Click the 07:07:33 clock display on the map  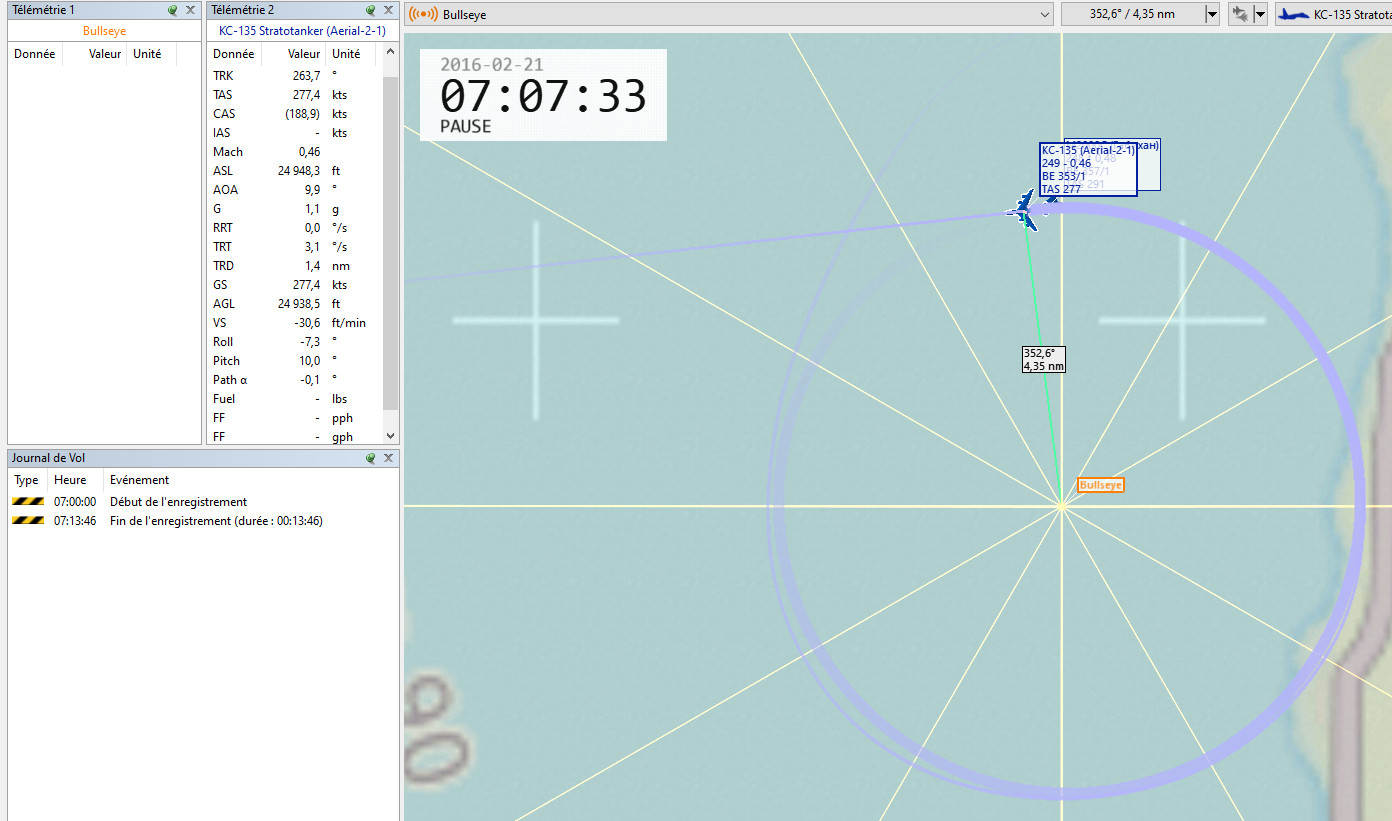pos(543,96)
